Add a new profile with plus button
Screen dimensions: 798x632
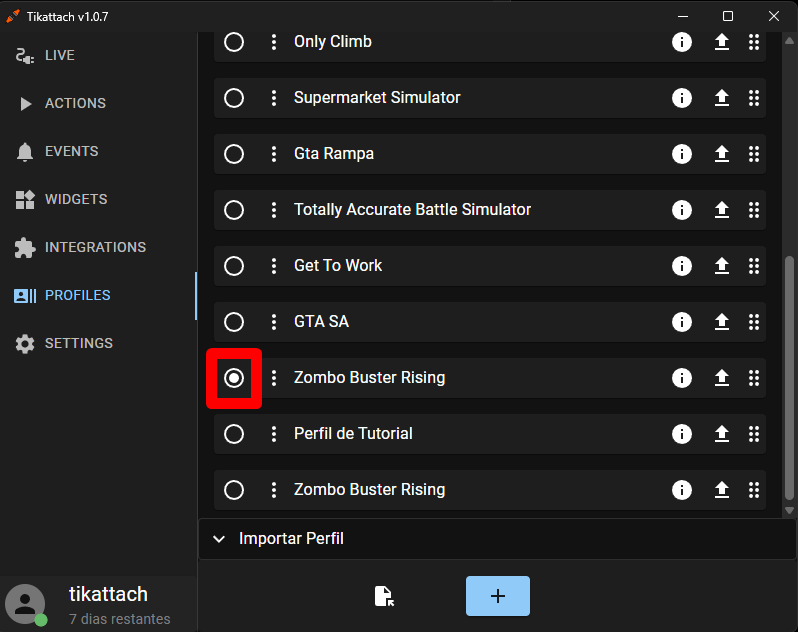pyautogui.click(x=498, y=596)
